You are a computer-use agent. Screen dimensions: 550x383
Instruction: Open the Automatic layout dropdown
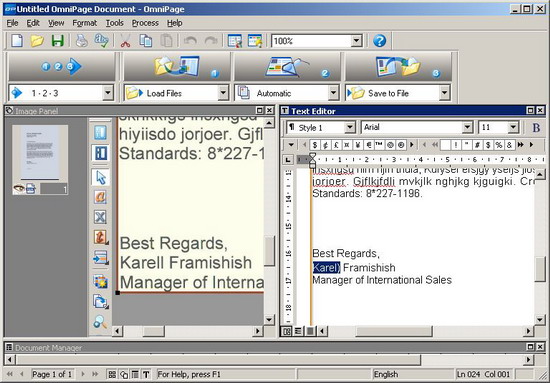pos(334,93)
